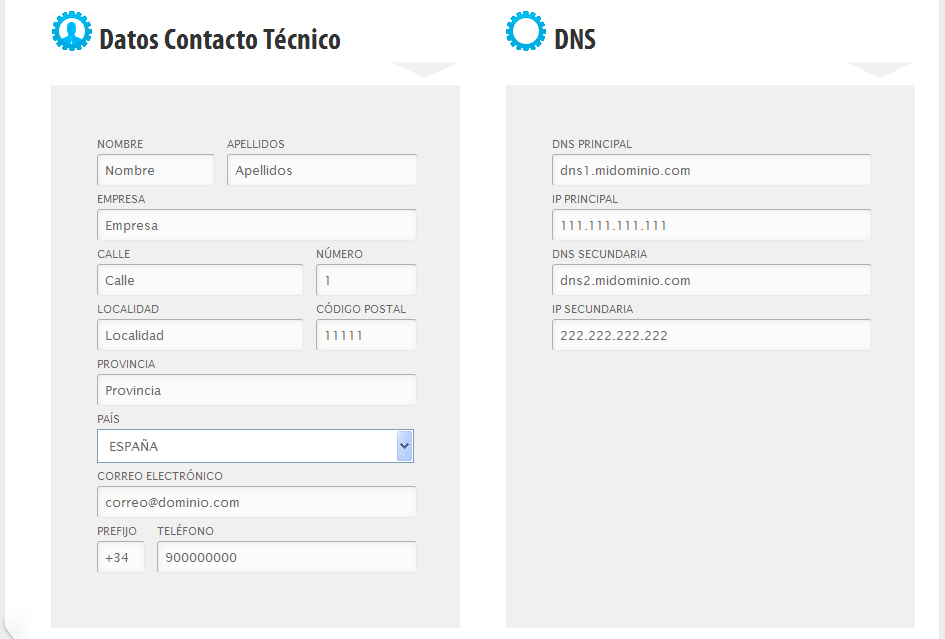The width and height of the screenshot is (945, 639).
Task: Click the Prefijo +34 field
Action: coord(121,557)
